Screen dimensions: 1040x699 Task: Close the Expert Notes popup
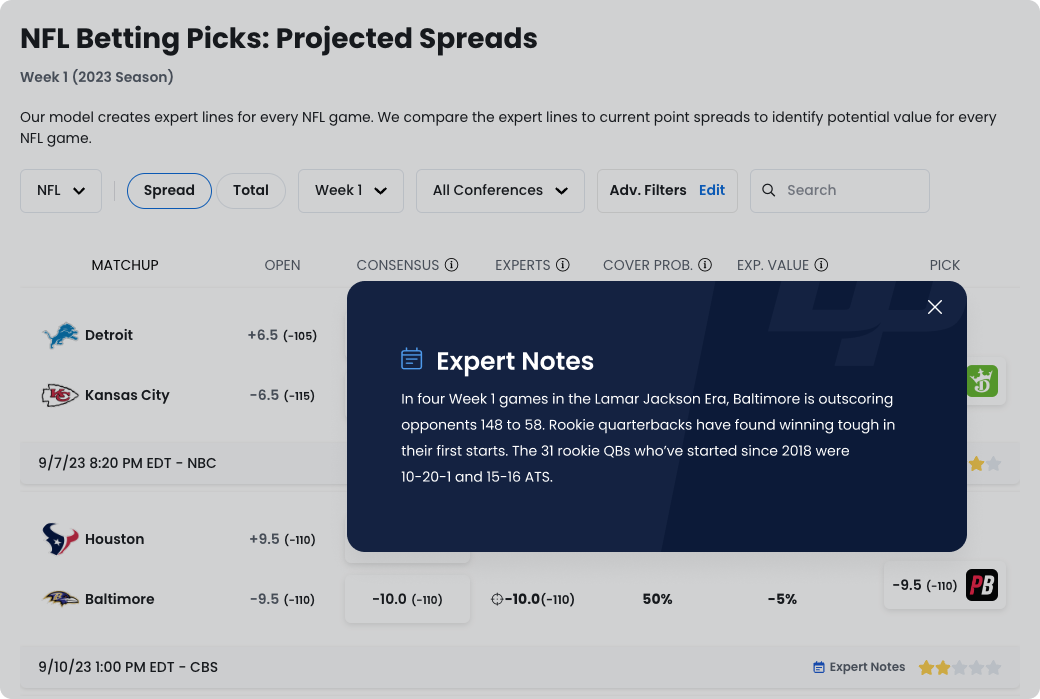coord(935,307)
